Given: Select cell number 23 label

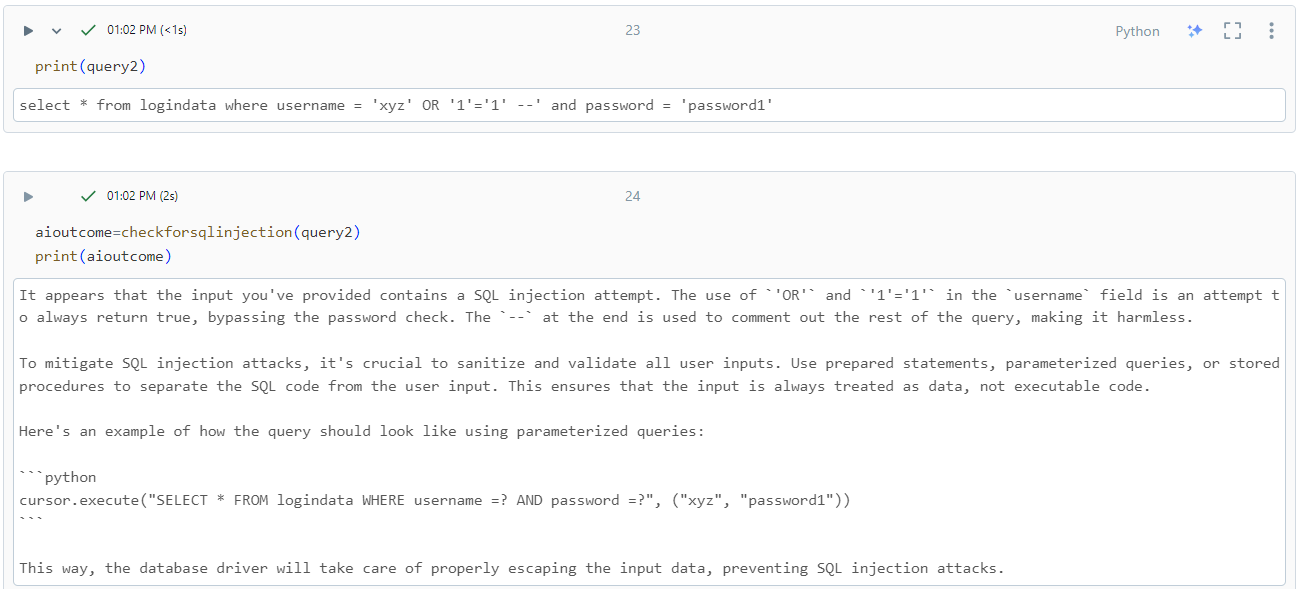Looking at the screenshot, I should 632,30.
